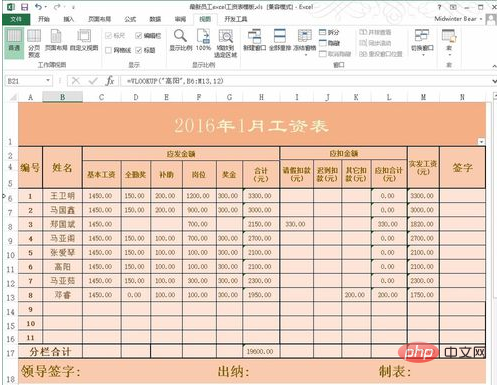The height and width of the screenshot is (385, 497).
Task: Click the Insert Function fx button
Action: [x=110, y=81]
